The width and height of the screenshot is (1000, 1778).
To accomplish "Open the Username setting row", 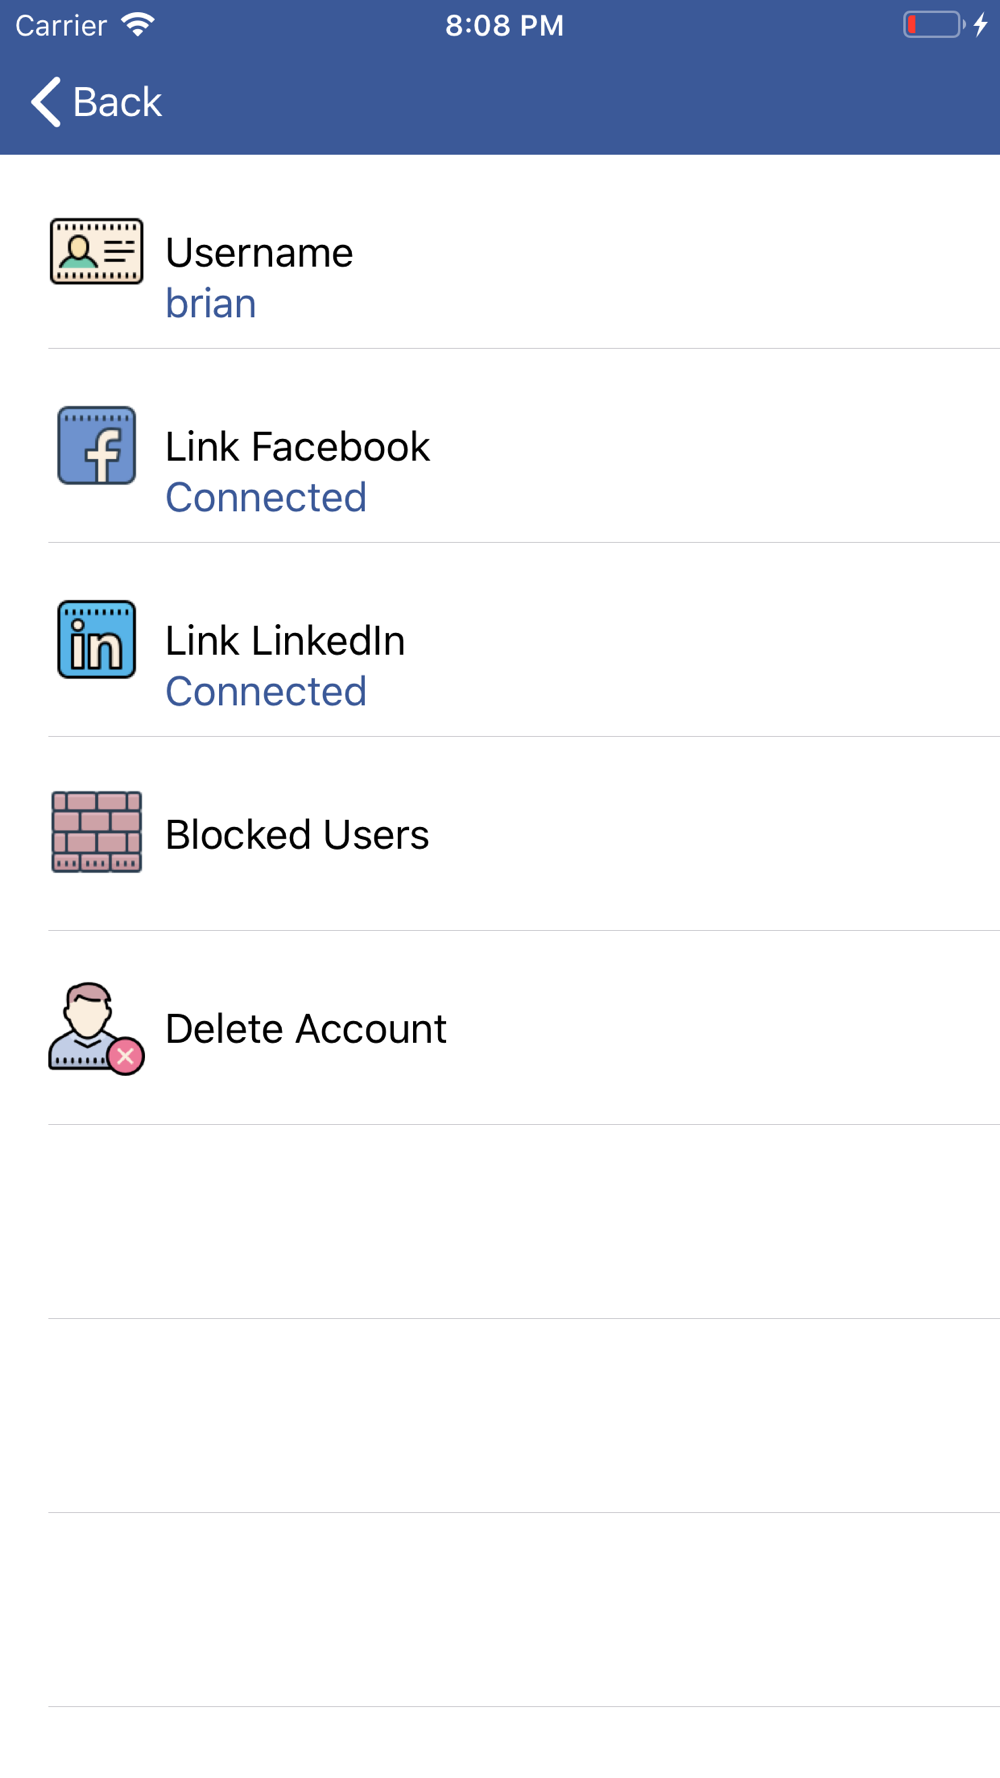I will (500, 252).
